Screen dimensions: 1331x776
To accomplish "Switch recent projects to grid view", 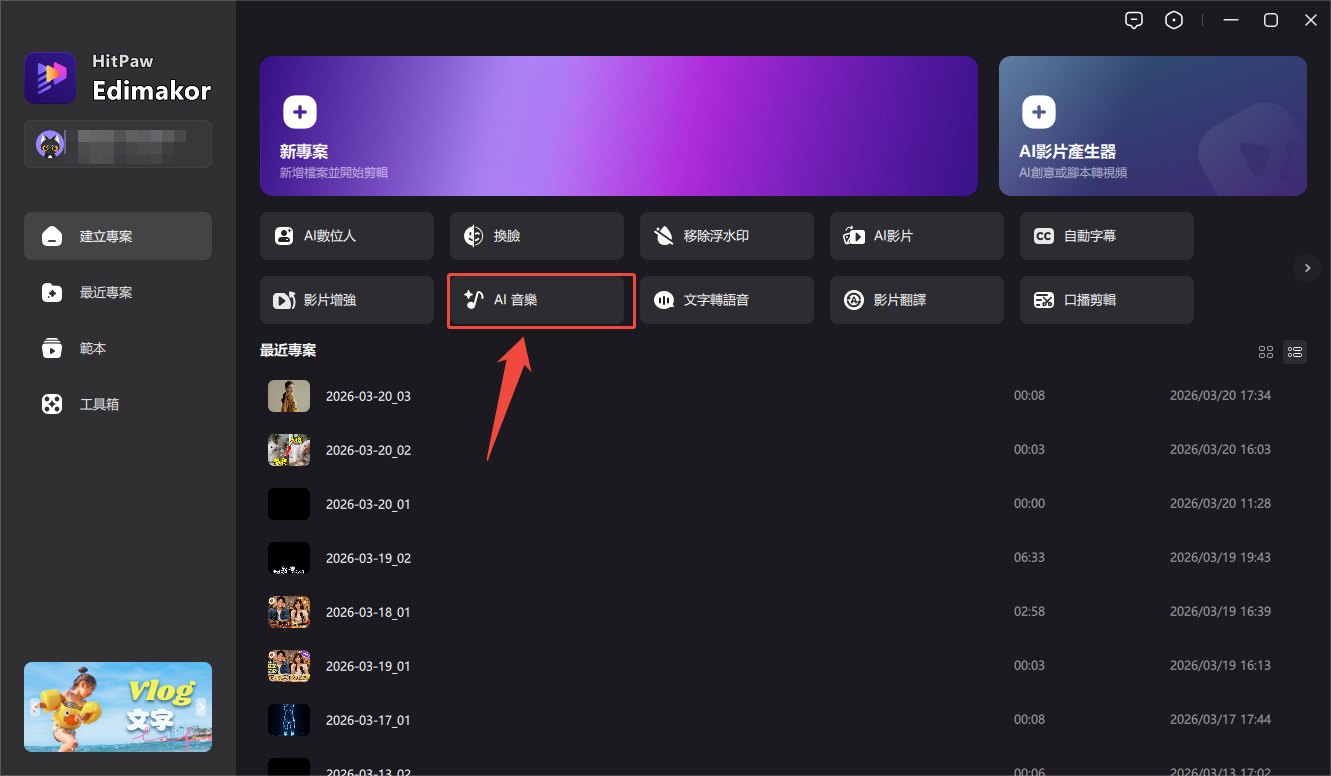I will pyautogui.click(x=1266, y=352).
